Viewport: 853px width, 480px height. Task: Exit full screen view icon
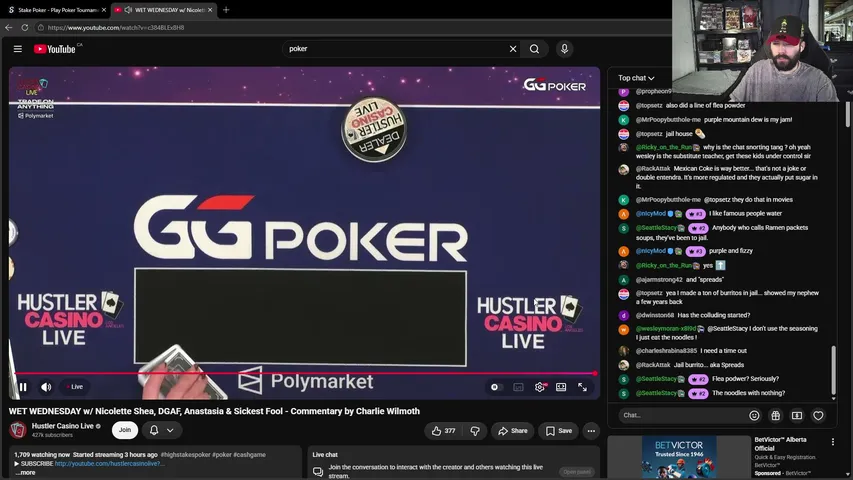(x=582, y=387)
